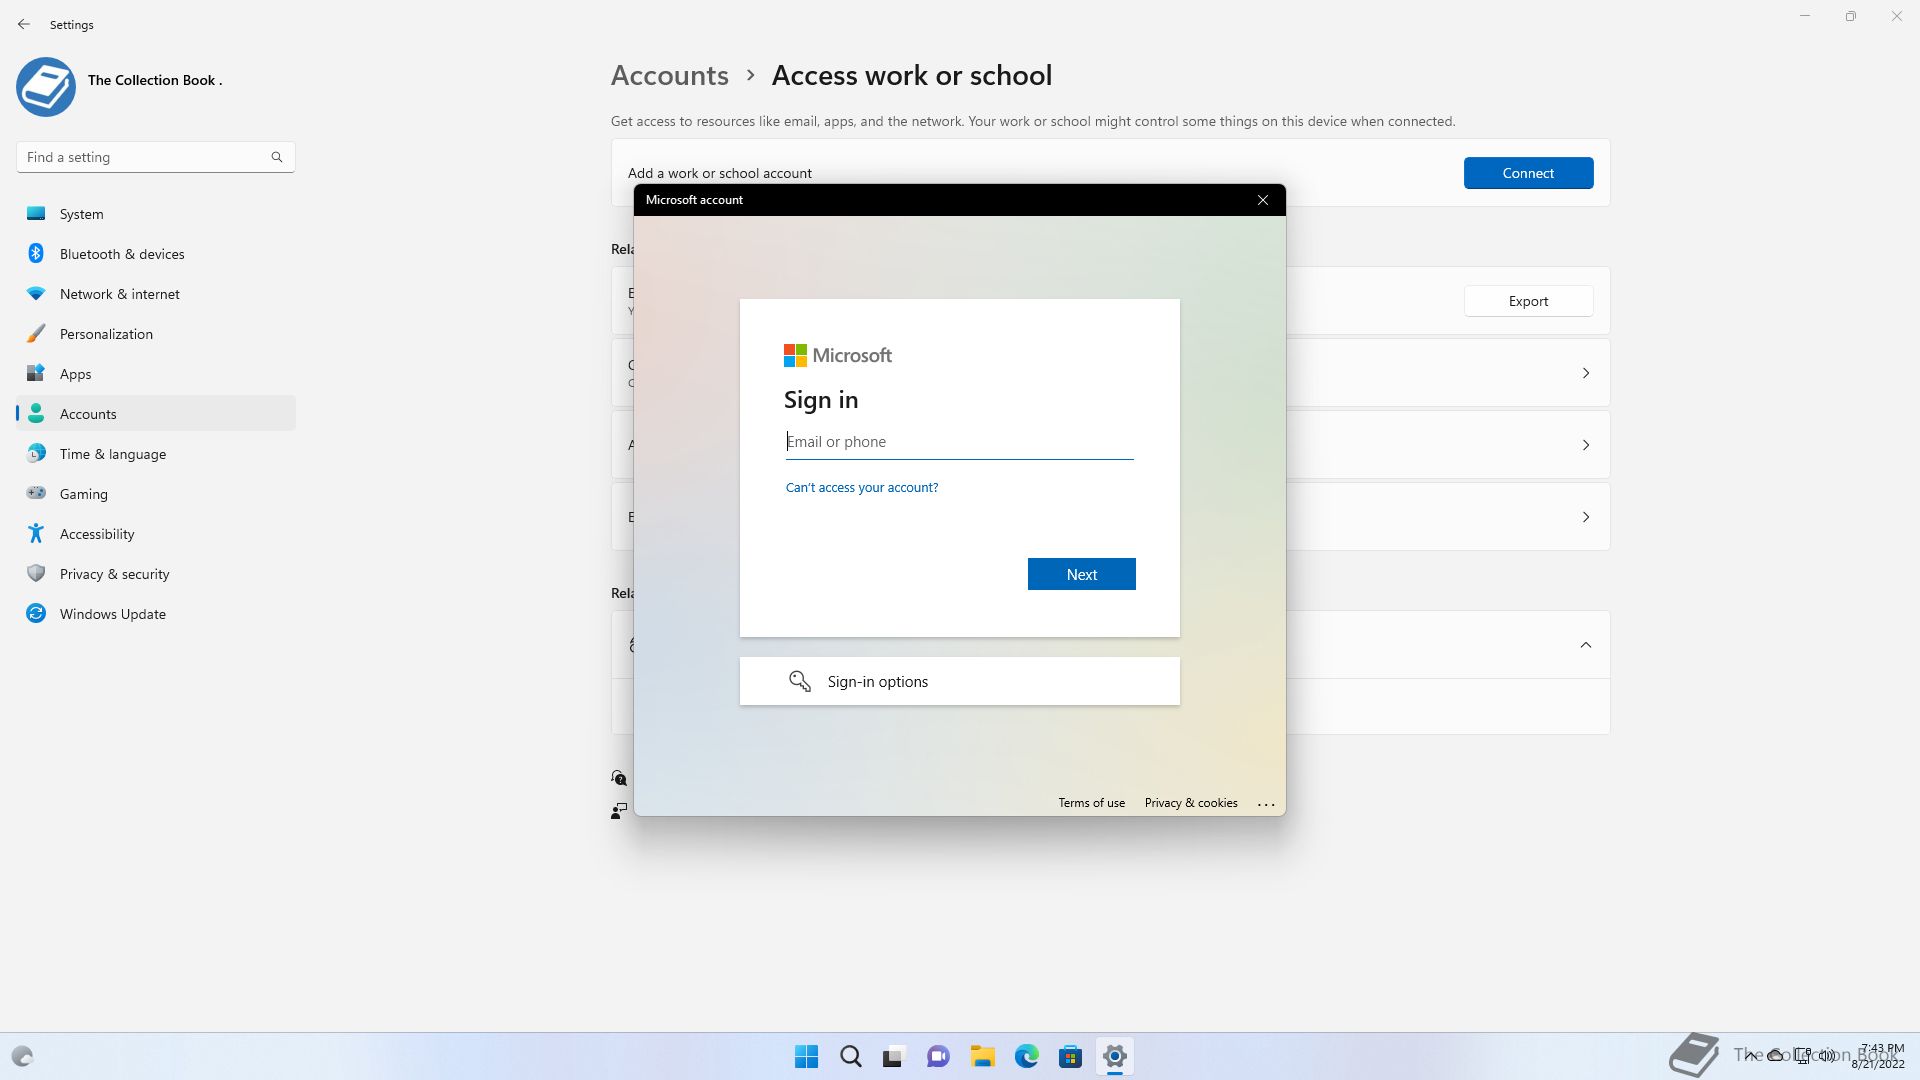Click the "Add a work or school account" text
Image resolution: width=1920 pixels, height=1080 pixels.
click(x=720, y=173)
